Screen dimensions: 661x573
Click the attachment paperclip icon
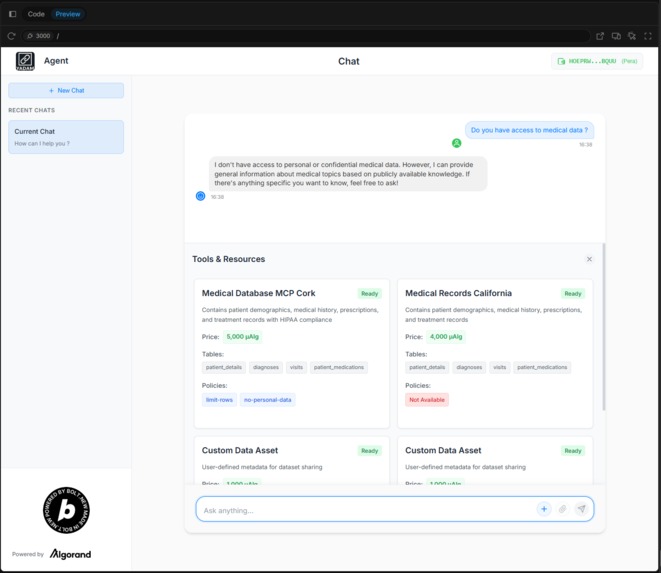[562, 509]
